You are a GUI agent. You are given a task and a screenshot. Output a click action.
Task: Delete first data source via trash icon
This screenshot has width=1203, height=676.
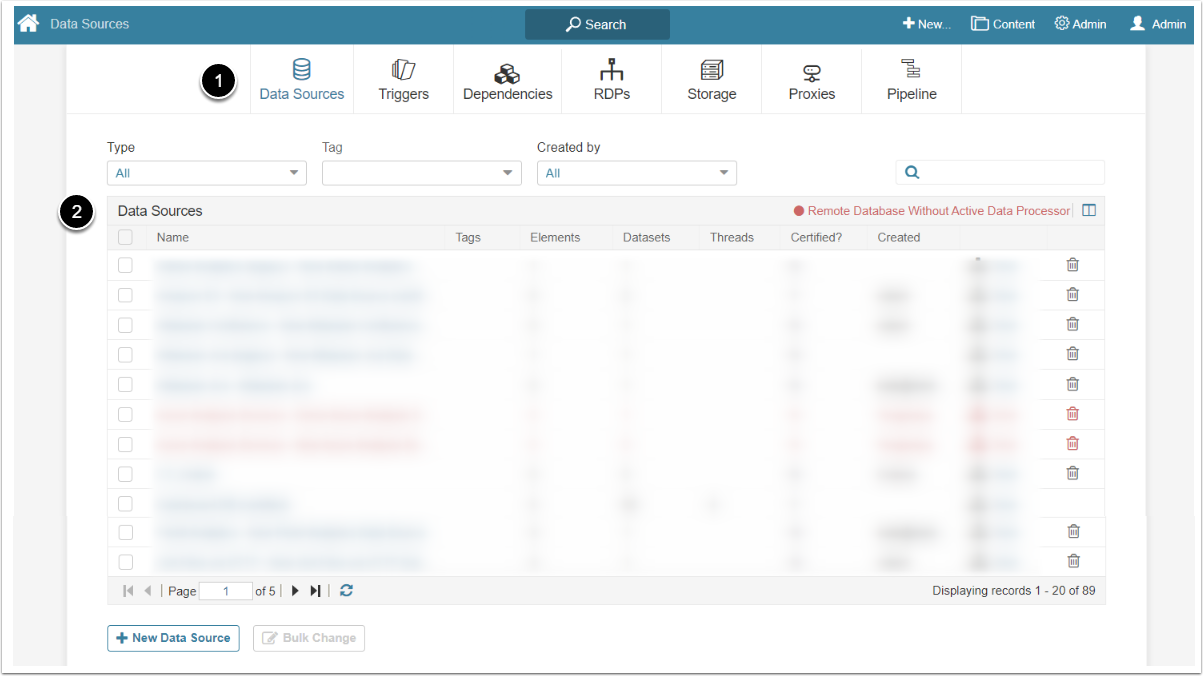pyautogui.click(x=1072, y=265)
